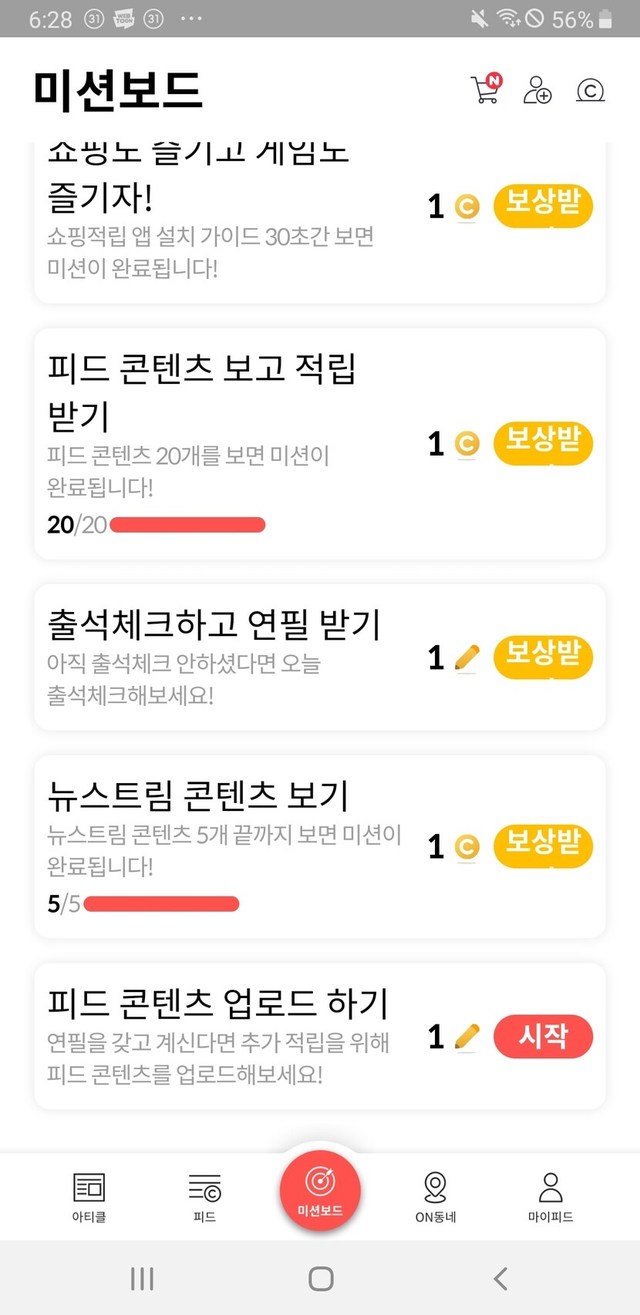The image size is (640, 1315).
Task: Switch to the 아티클 tab
Action: pyautogui.click(x=90, y=1196)
